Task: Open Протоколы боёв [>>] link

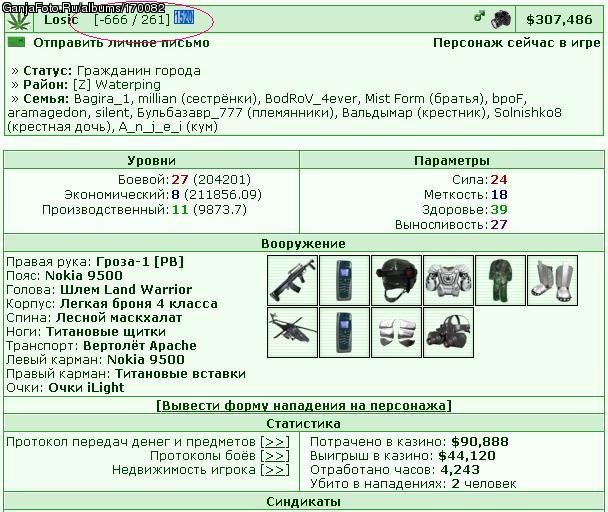Action: point(275,456)
